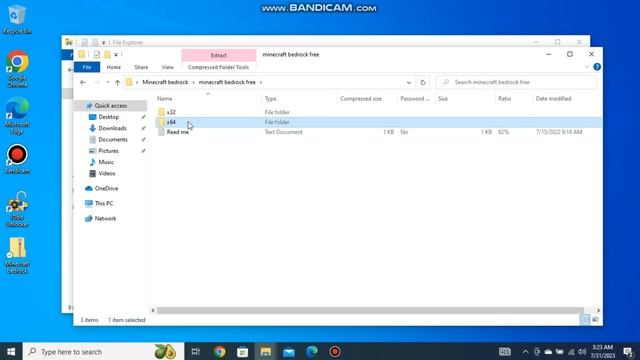The width and height of the screenshot is (640, 360).
Task: Click the Help question mark icon
Action: tap(597, 67)
